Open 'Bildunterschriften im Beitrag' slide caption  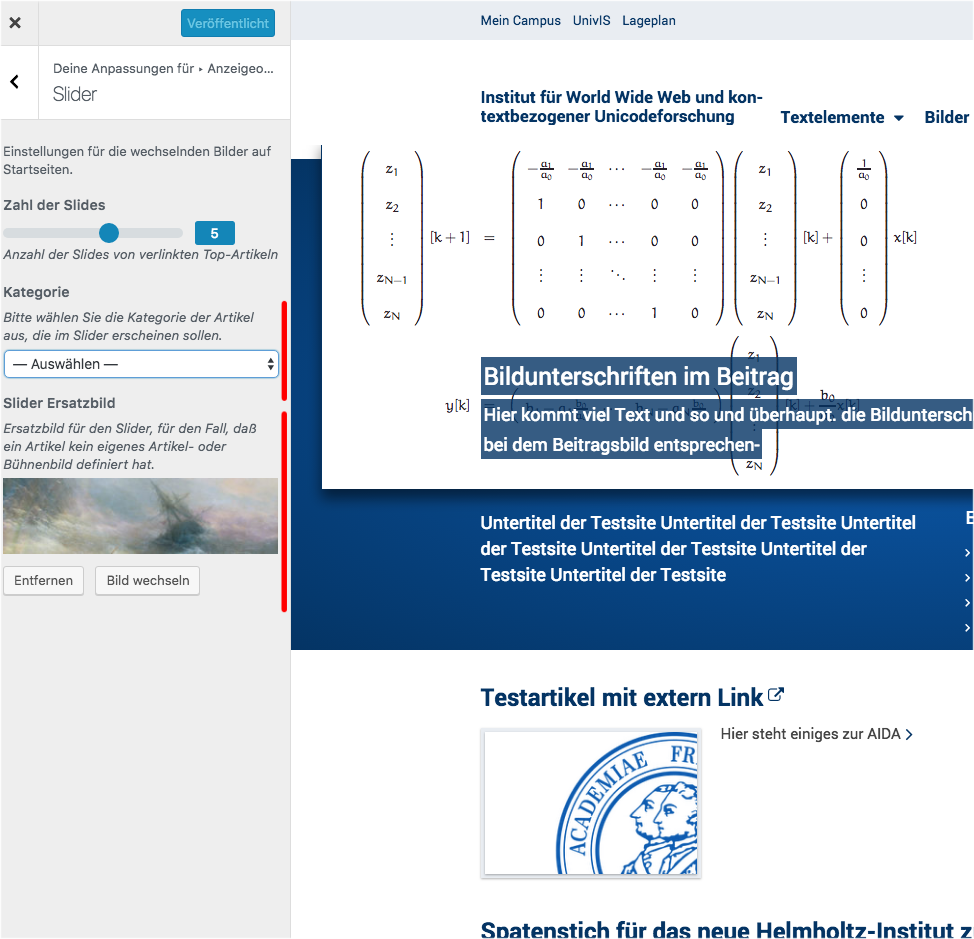tap(638, 377)
